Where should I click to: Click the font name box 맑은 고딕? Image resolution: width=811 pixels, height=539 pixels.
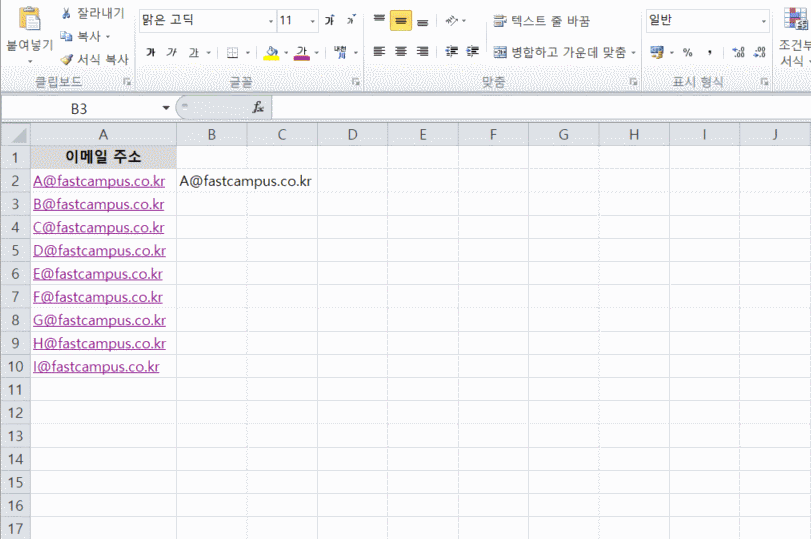[x=203, y=21]
